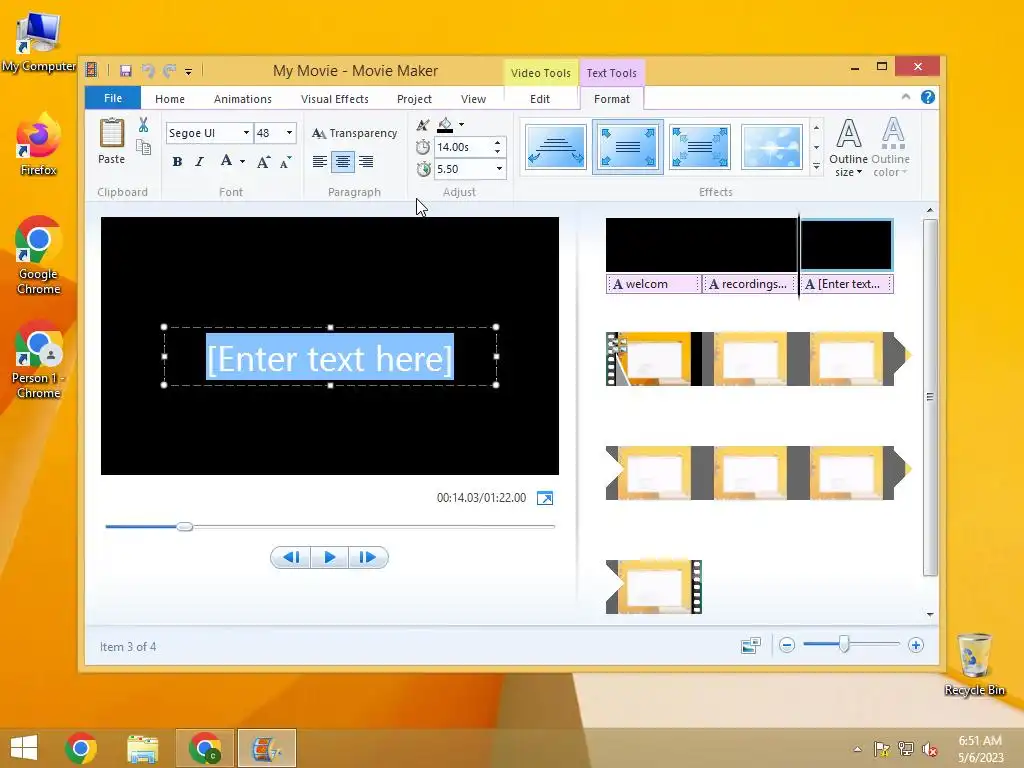This screenshot has width=1024, height=768.
Task: Open the Help question mark icon
Action: coord(927,97)
